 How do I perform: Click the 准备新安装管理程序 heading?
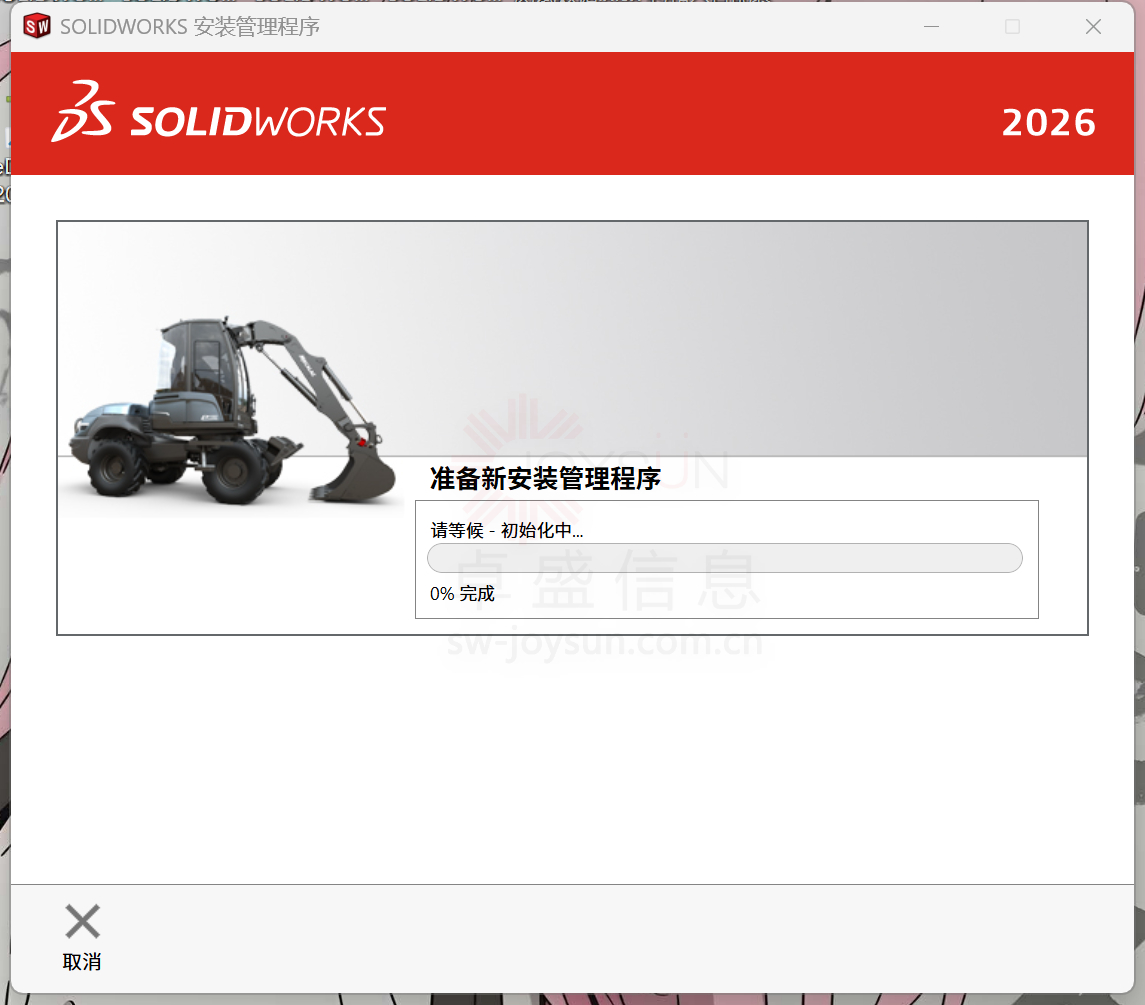coord(545,479)
